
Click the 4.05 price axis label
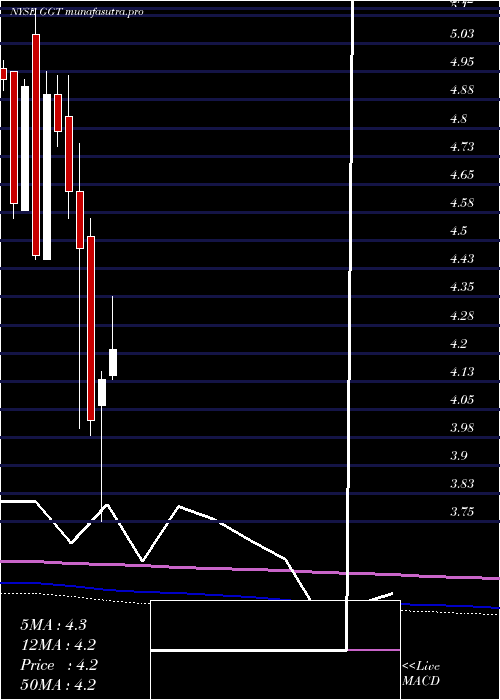tap(462, 400)
